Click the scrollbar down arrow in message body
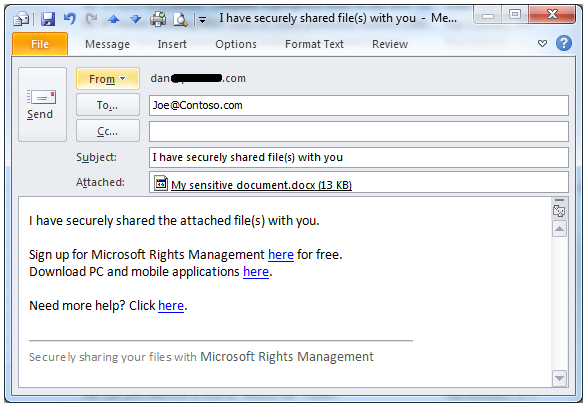The image size is (587, 406). [x=559, y=378]
